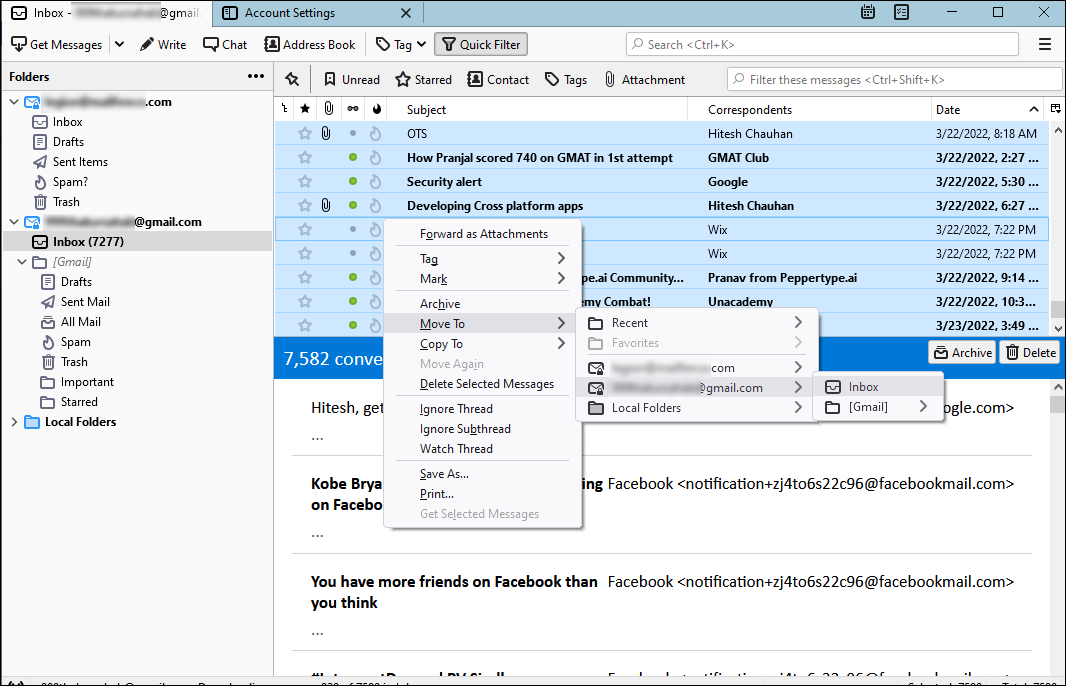Open the Important folder
1066x686 pixels.
tap(77, 381)
